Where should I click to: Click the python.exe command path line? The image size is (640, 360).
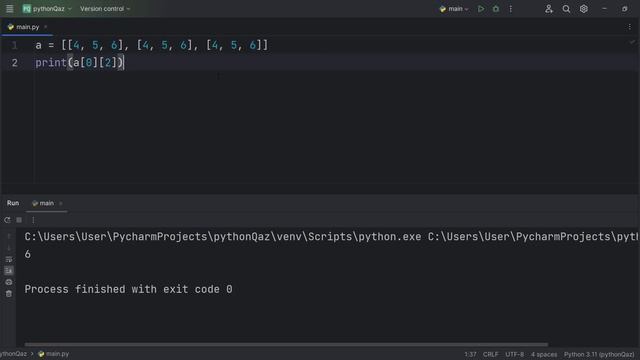point(331,237)
